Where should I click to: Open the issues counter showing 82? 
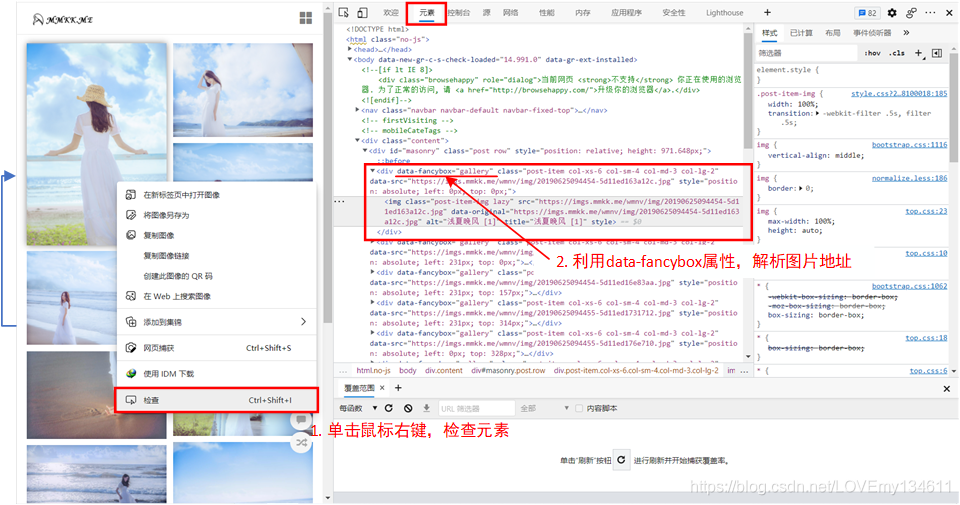(868, 13)
